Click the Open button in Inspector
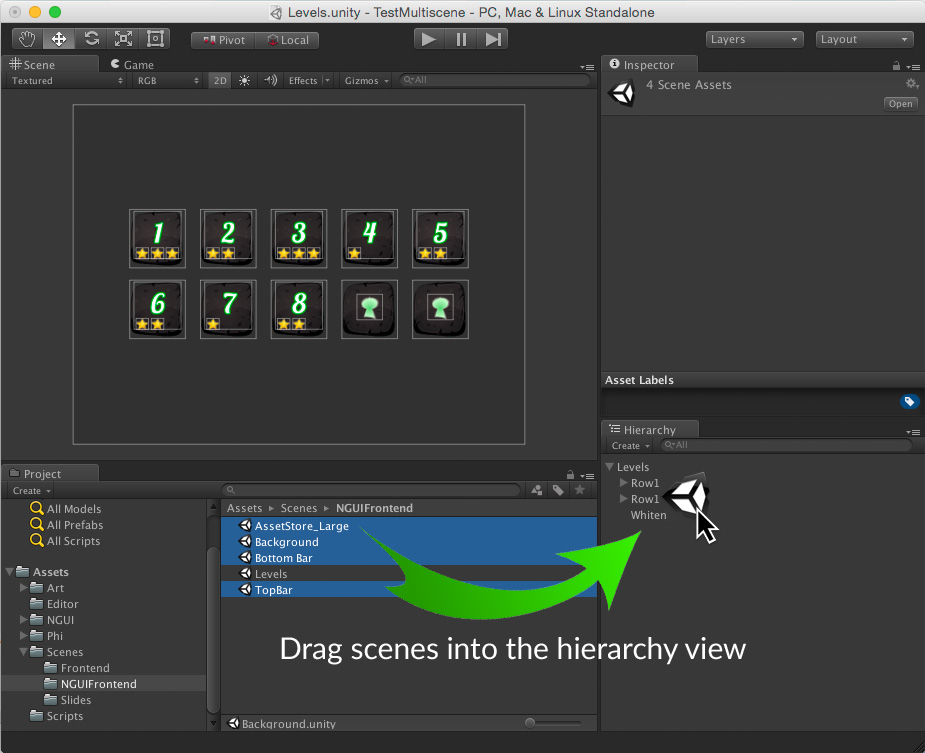The width and height of the screenshot is (925, 753). point(900,104)
